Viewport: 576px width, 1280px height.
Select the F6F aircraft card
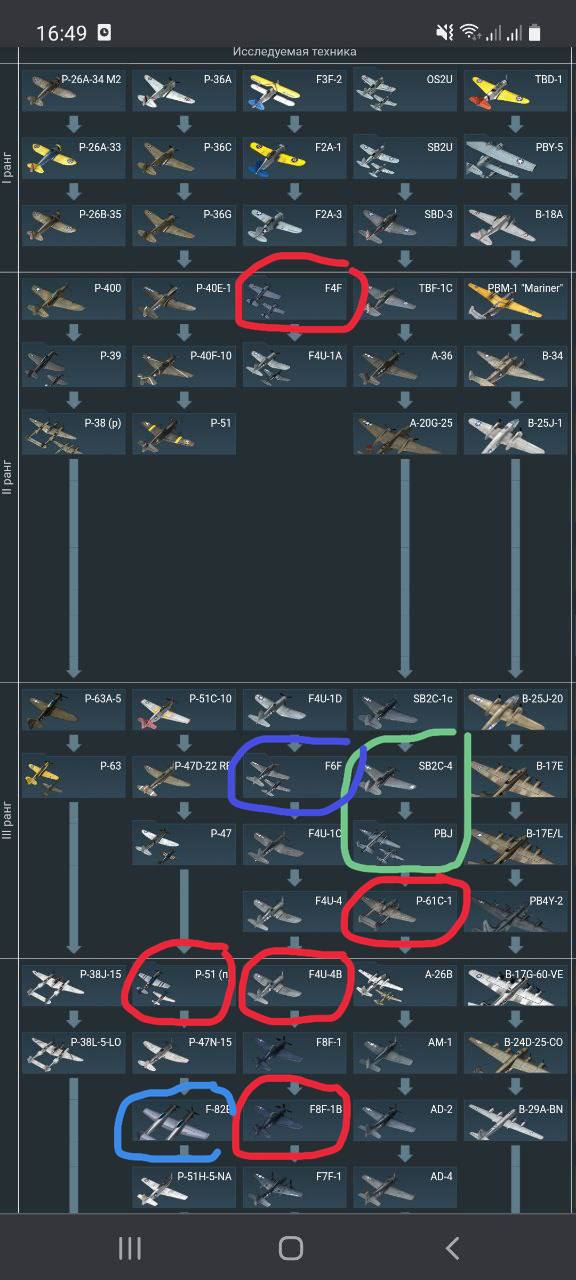tap(295, 777)
